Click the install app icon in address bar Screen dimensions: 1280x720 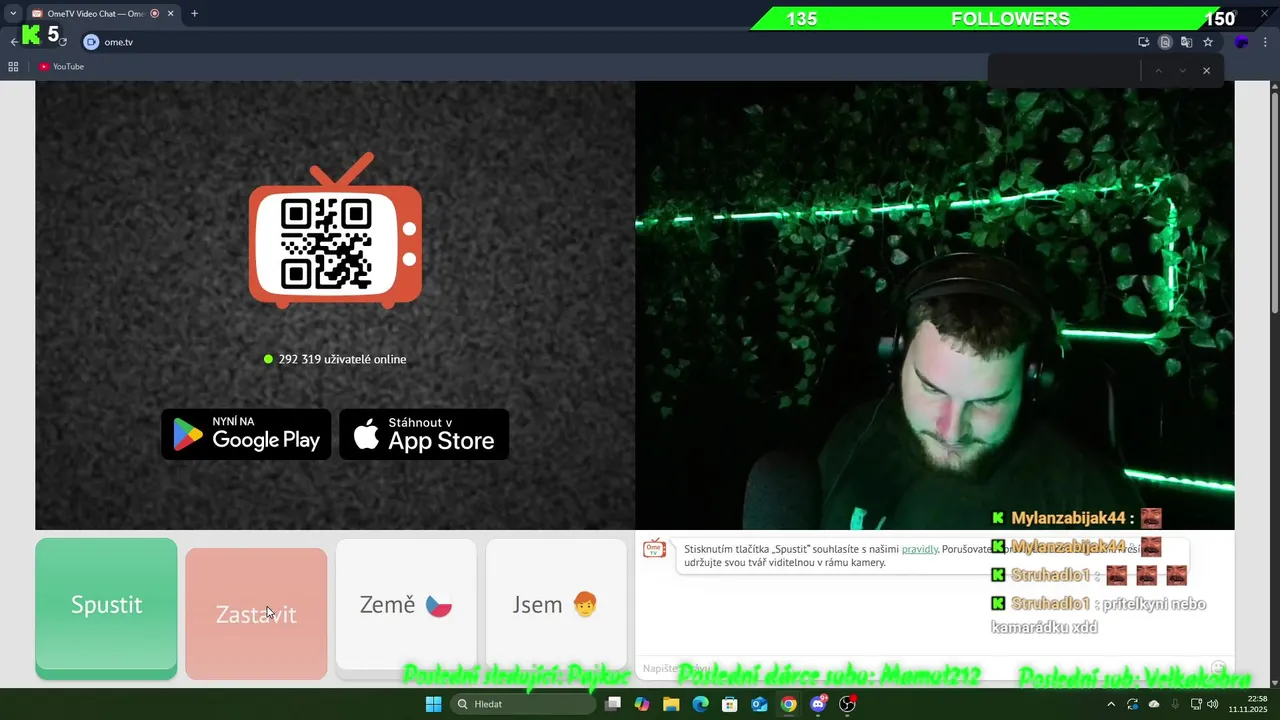point(1143,42)
